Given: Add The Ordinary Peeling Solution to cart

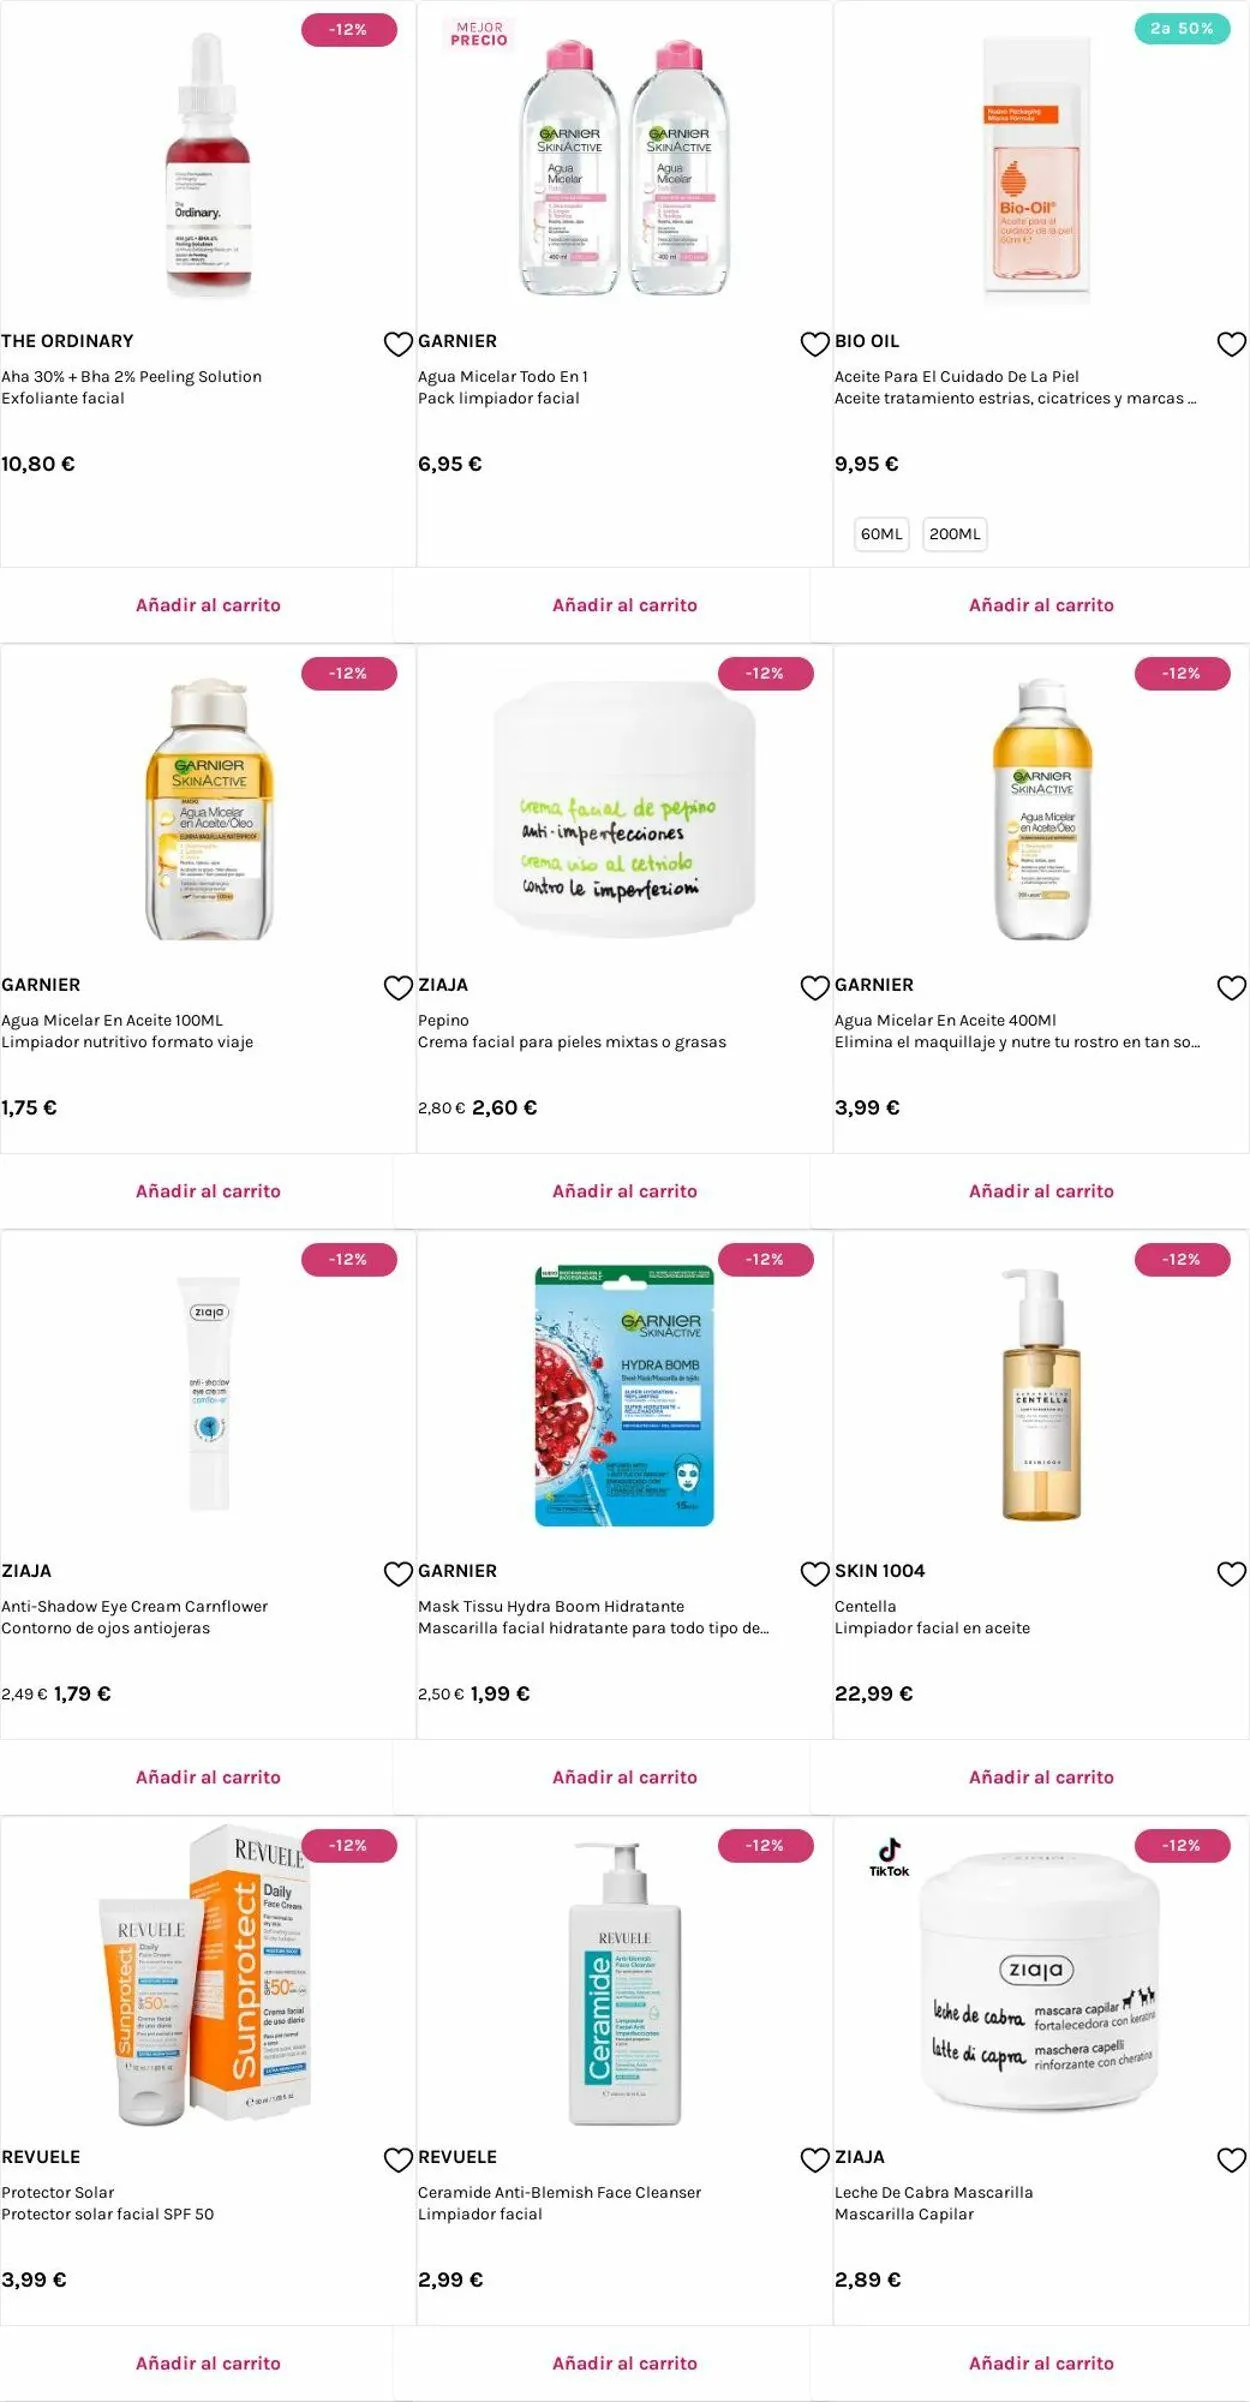Looking at the screenshot, I should [208, 605].
